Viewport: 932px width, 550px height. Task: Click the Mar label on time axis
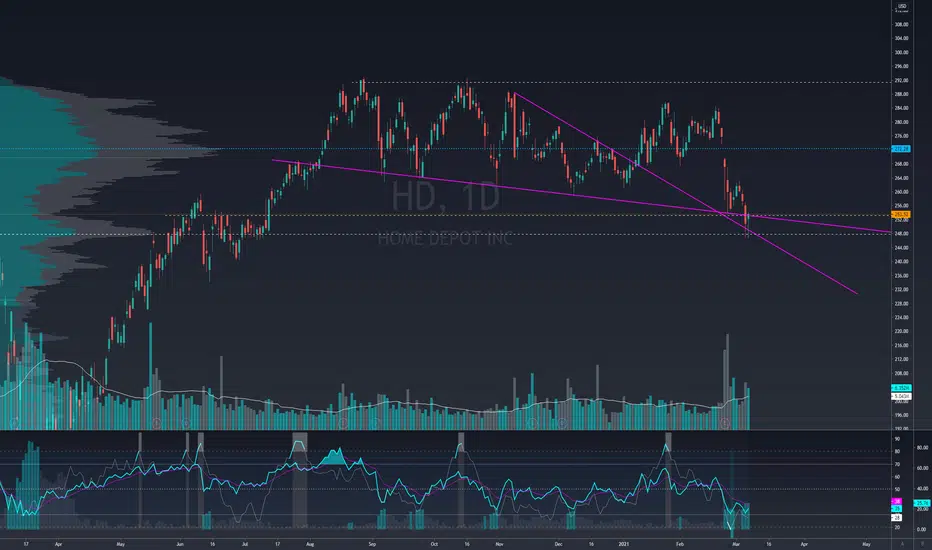point(736,544)
